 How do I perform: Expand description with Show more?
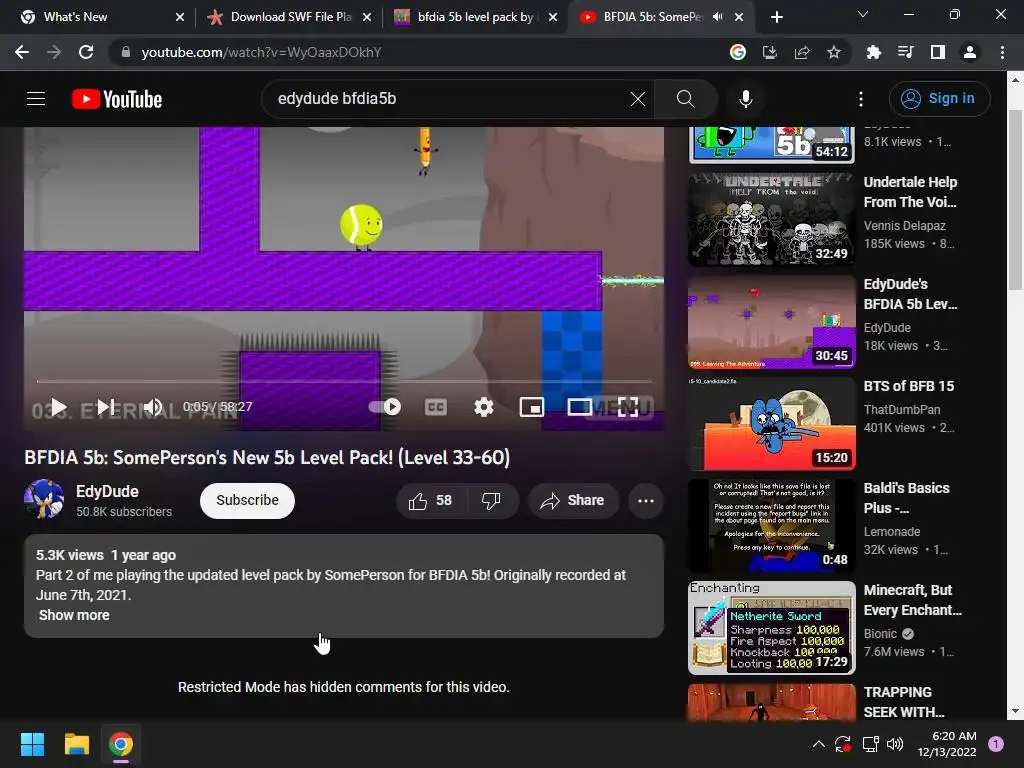(x=74, y=615)
